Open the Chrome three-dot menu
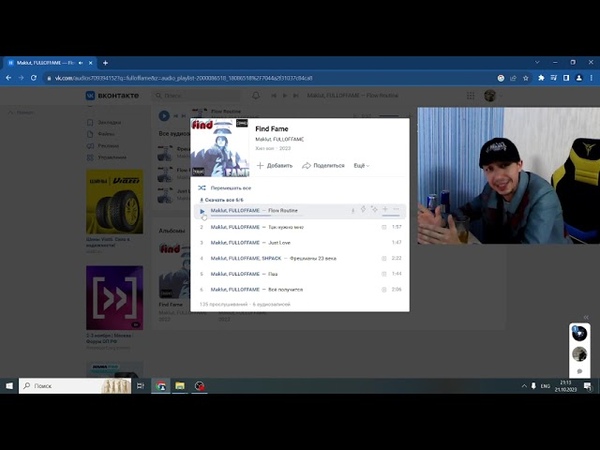Viewport: 600px width, 450px height. click(x=591, y=78)
